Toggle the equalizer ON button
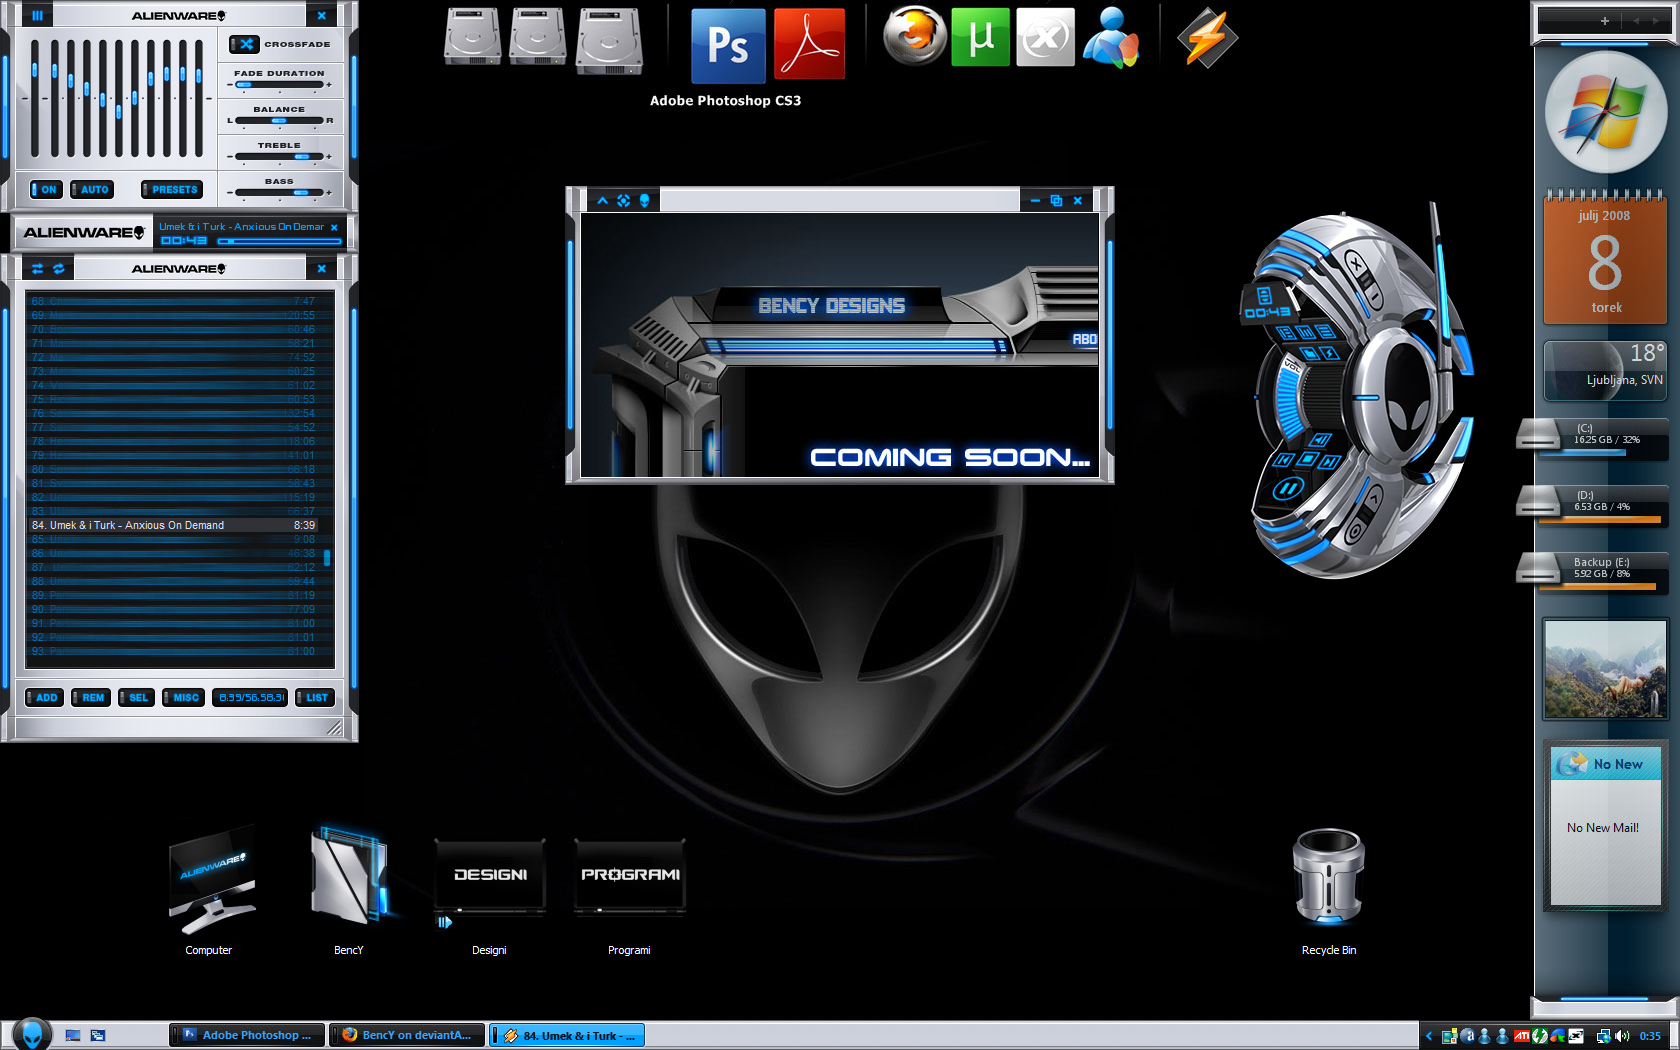 (46, 189)
